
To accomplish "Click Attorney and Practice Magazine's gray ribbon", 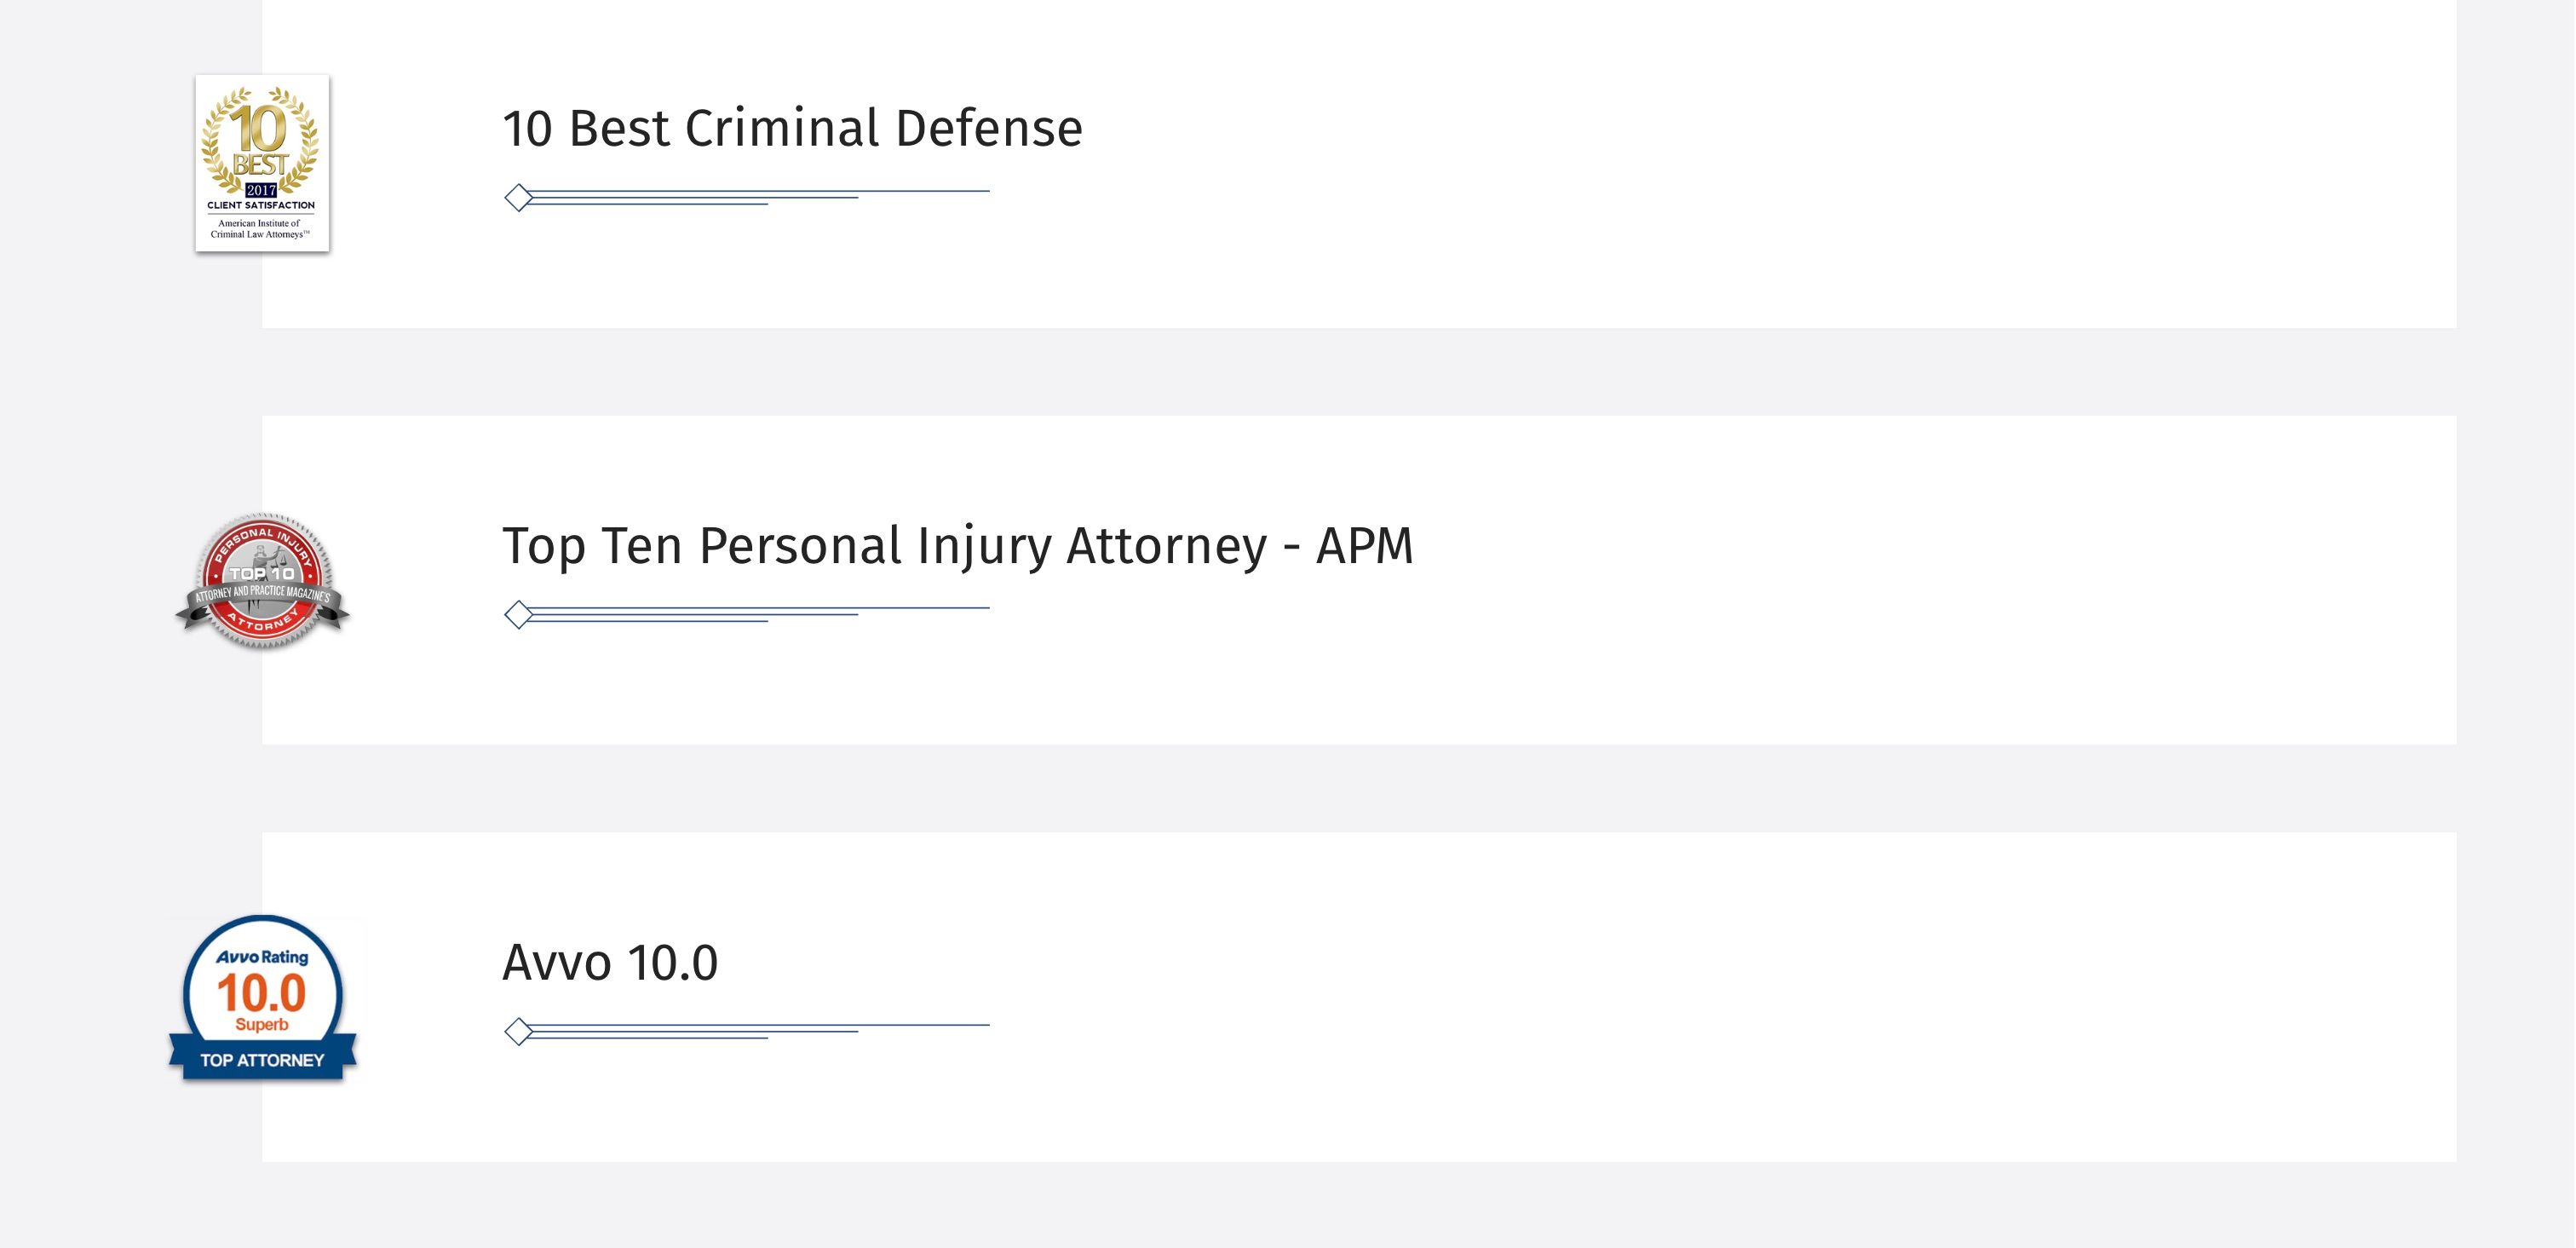I will pyautogui.click(x=262, y=594).
